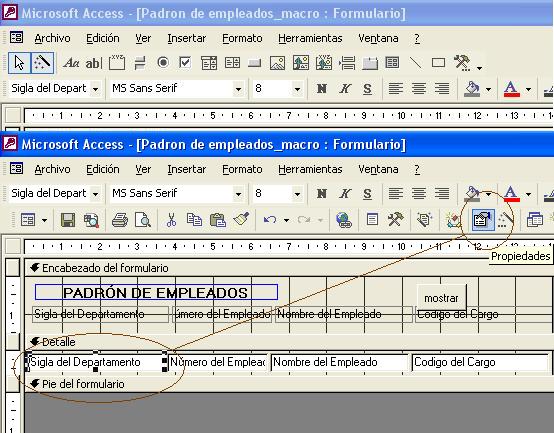Open the Properties button in lower toolbar
This screenshot has width=554, height=433.
483,220
